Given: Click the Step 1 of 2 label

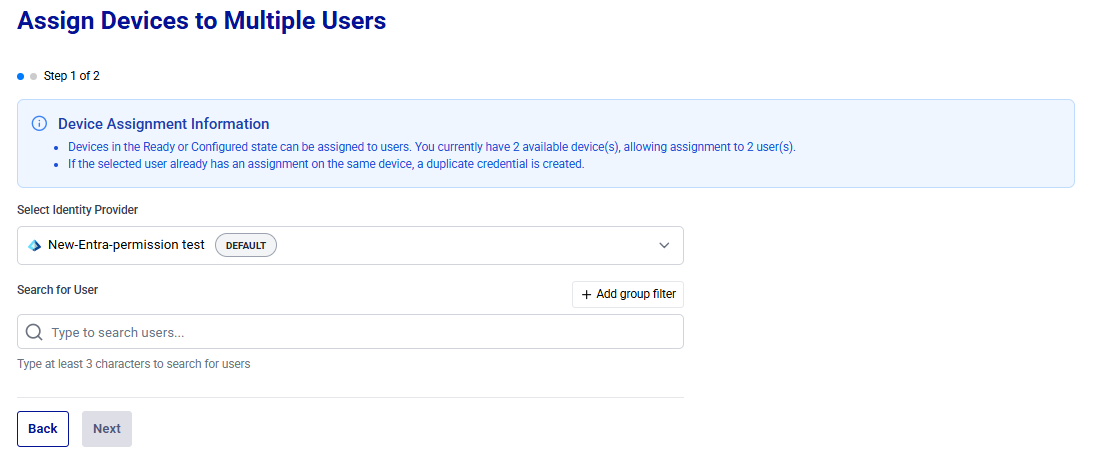Looking at the screenshot, I should pyautogui.click(x=72, y=76).
